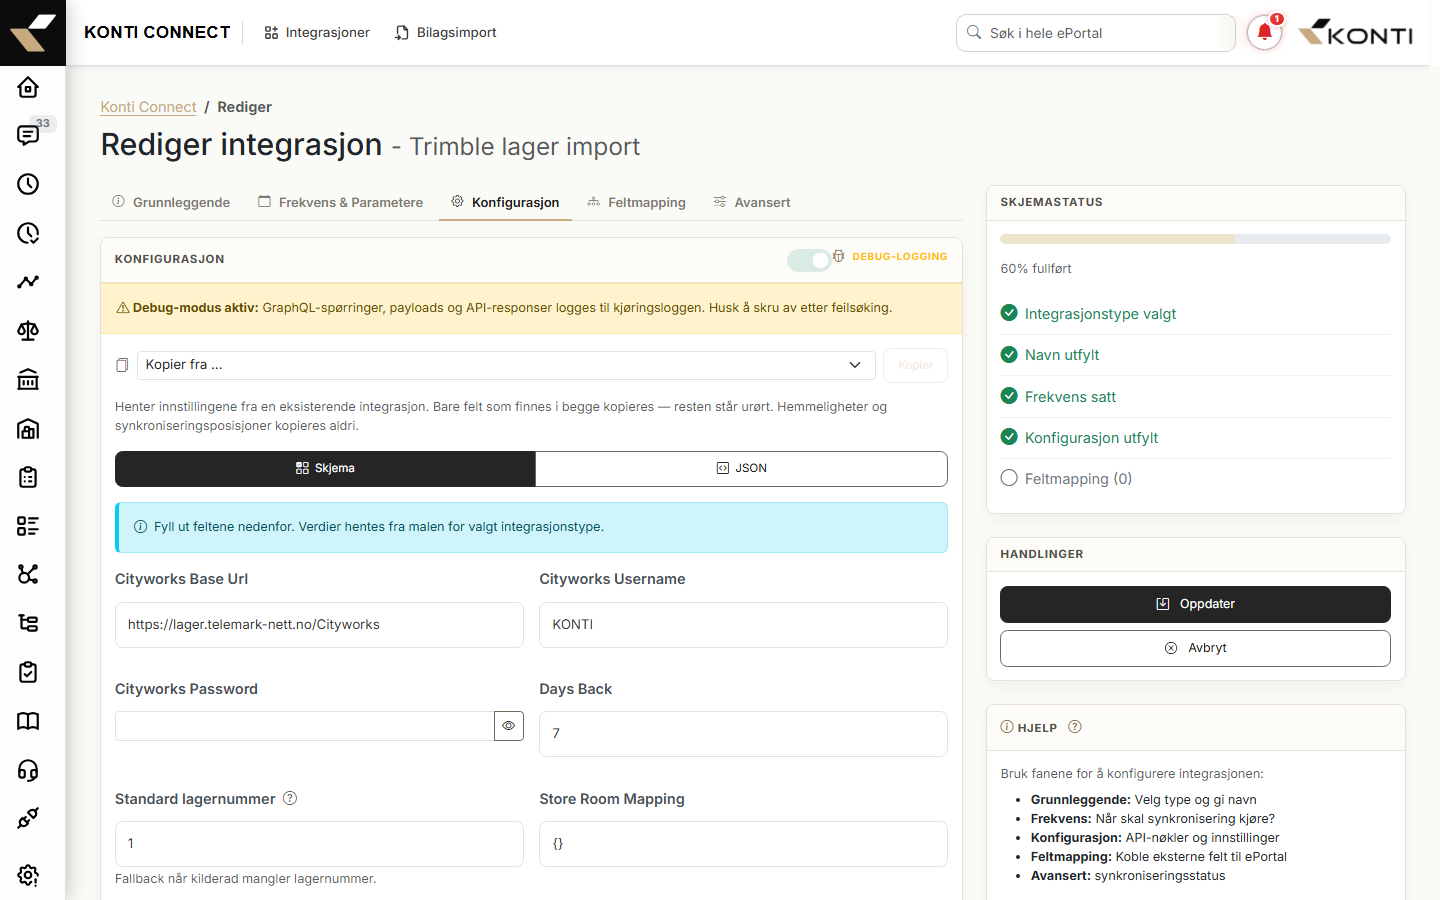Switch to the JSON view
The image size is (1440, 900).
click(742, 469)
